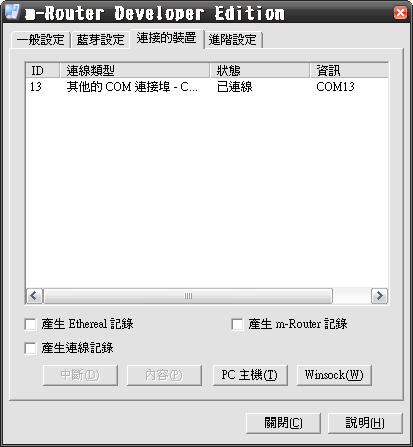Enable 產生 Ethereal 記錄 checkbox
The image size is (413, 447).
(x=30, y=324)
